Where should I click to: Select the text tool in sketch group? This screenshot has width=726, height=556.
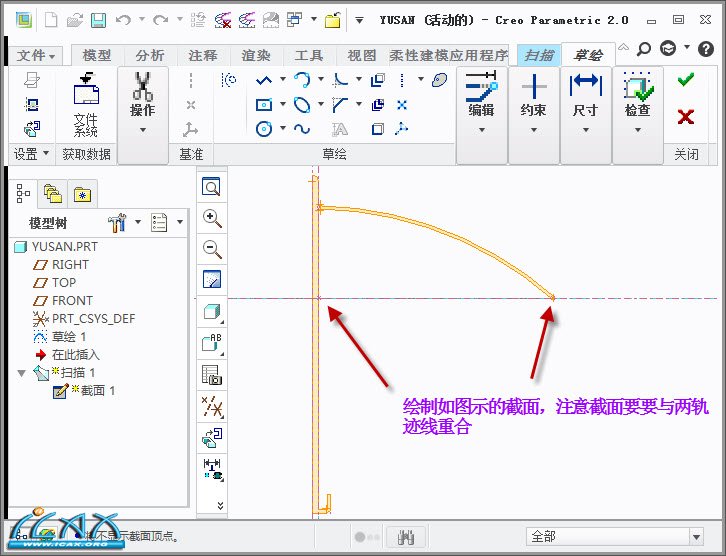(340, 128)
